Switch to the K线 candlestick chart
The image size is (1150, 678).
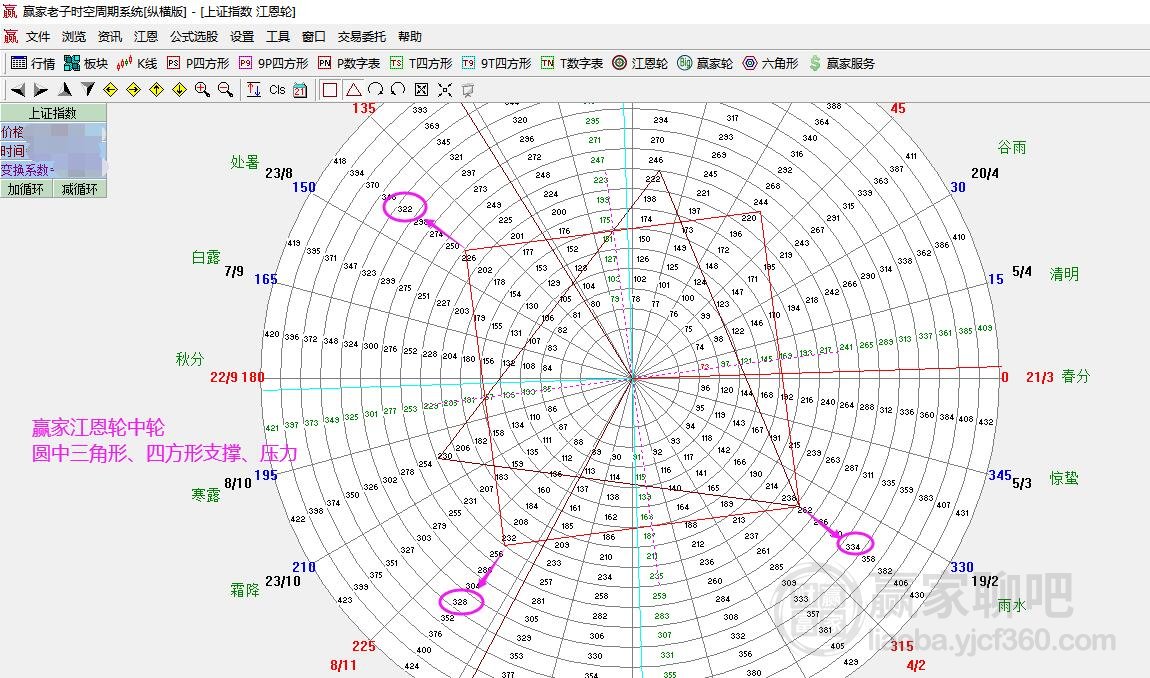pos(137,64)
